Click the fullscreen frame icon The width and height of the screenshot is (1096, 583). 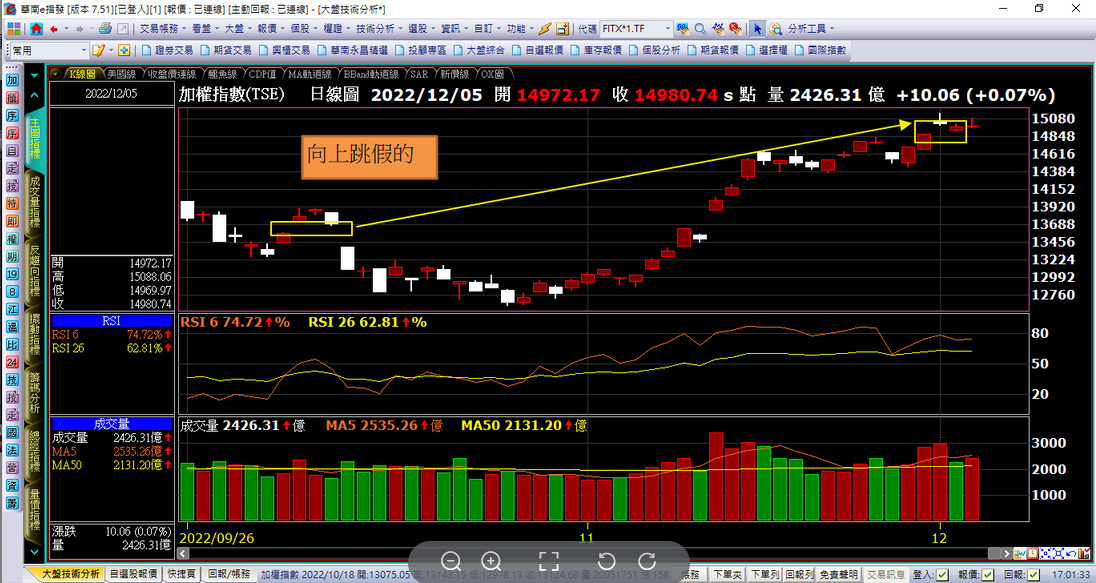(x=548, y=561)
